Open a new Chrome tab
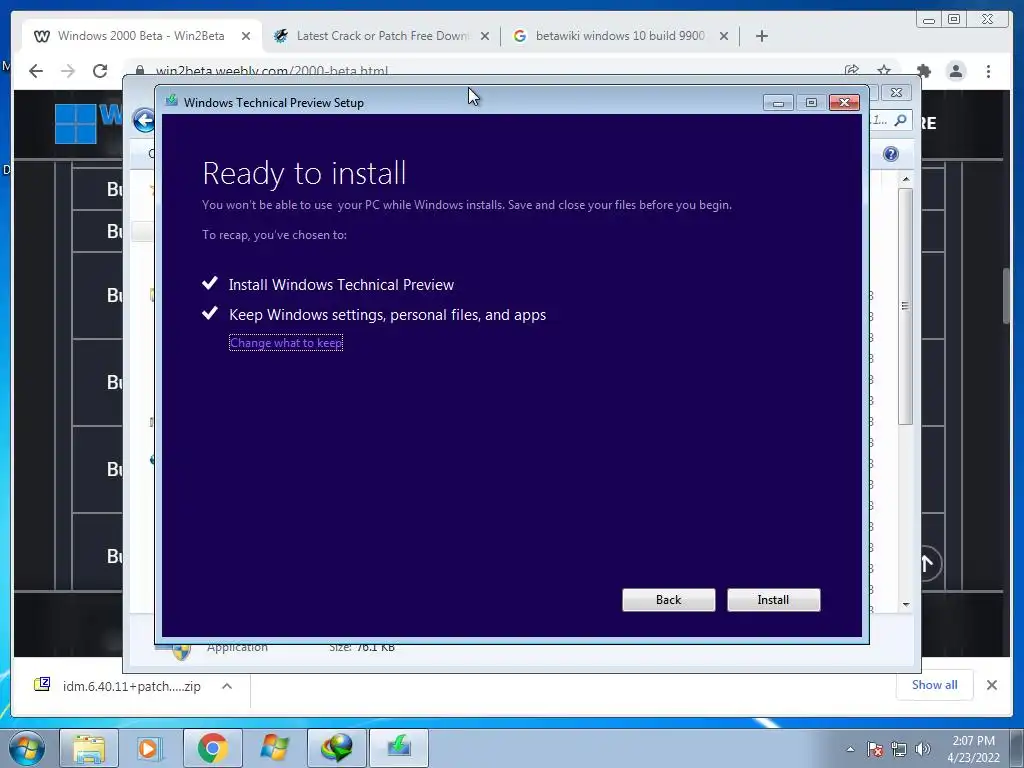The height and width of the screenshot is (768, 1024). pyautogui.click(x=761, y=36)
